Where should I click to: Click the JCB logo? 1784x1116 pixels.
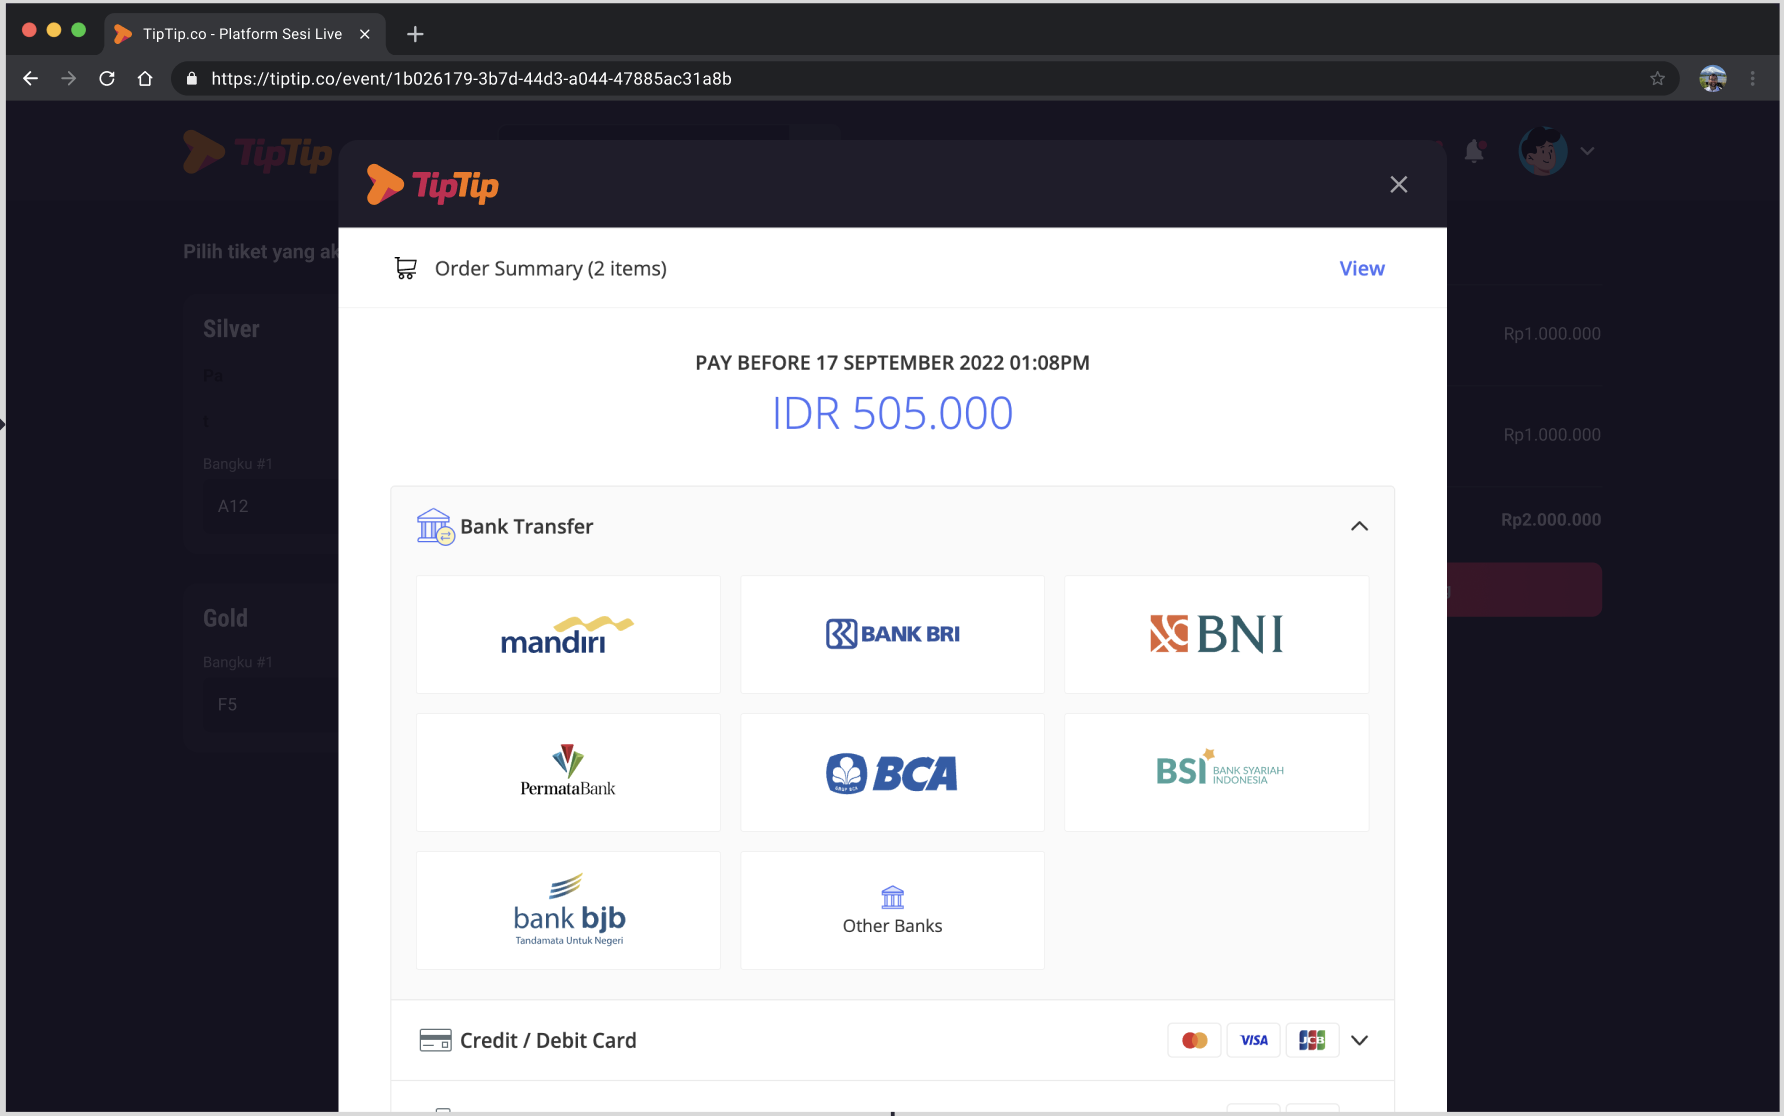click(1312, 1040)
